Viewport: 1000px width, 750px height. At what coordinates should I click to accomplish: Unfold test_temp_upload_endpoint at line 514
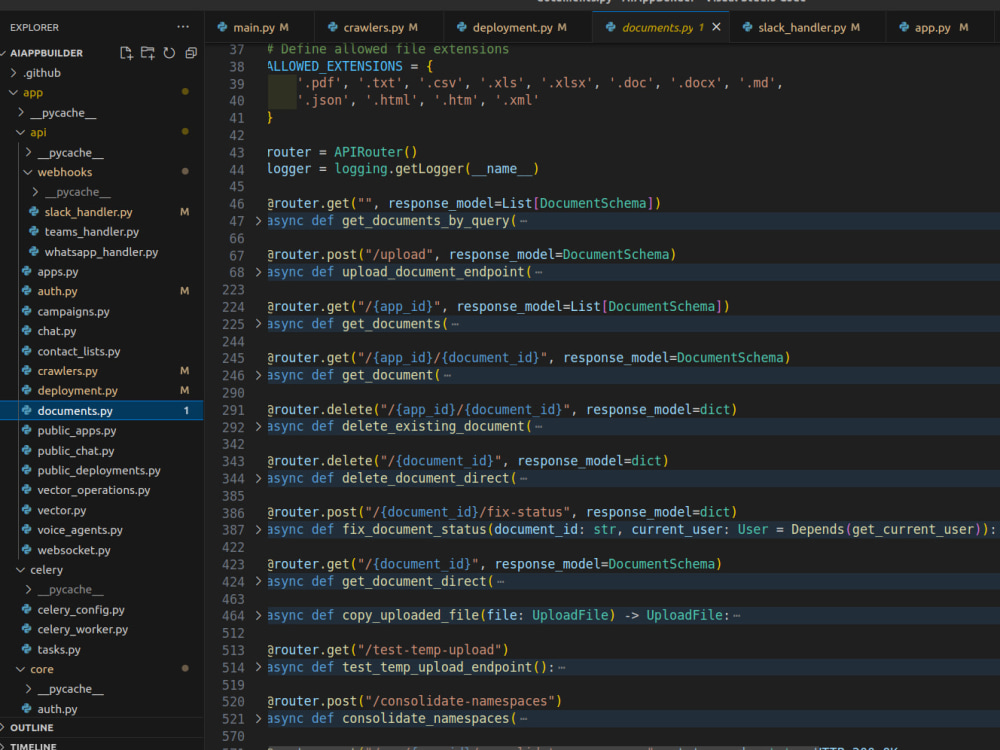tap(258, 667)
